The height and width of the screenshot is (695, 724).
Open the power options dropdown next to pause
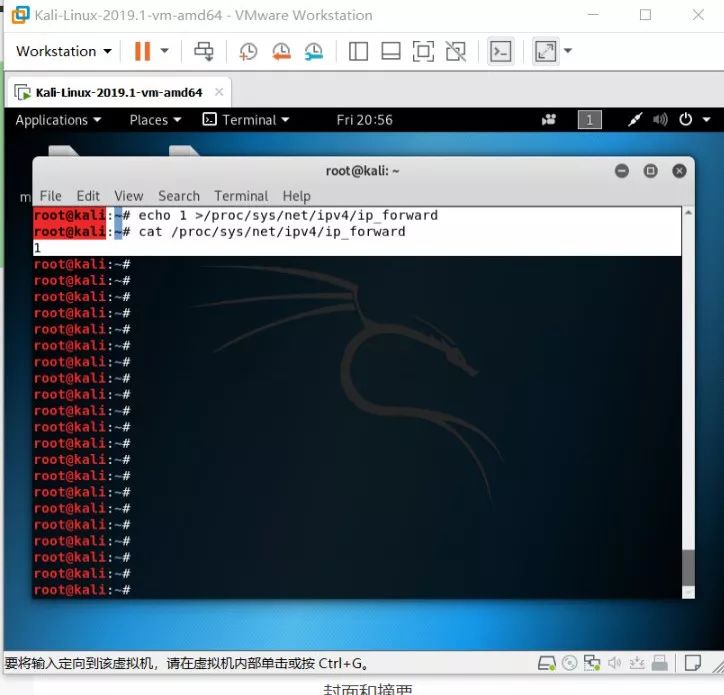pyautogui.click(x=164, y=50)
